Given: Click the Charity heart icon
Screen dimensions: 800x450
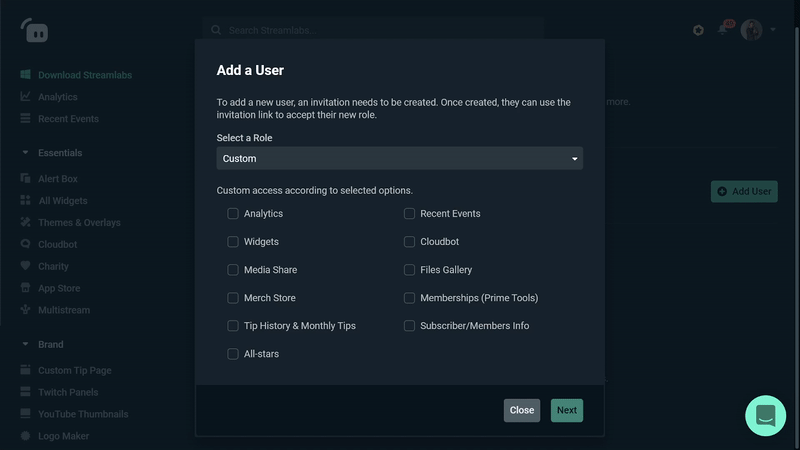Looking at the screenshot, I should (x=26, y=267).
